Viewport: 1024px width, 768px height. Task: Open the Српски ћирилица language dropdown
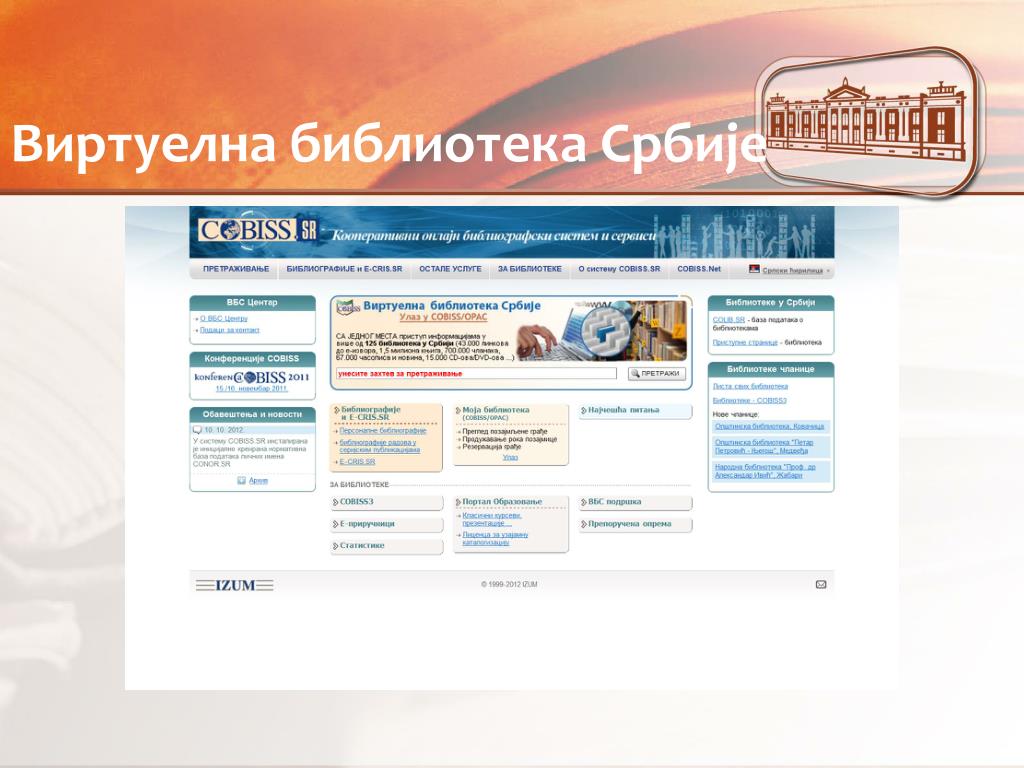[796, 270]
